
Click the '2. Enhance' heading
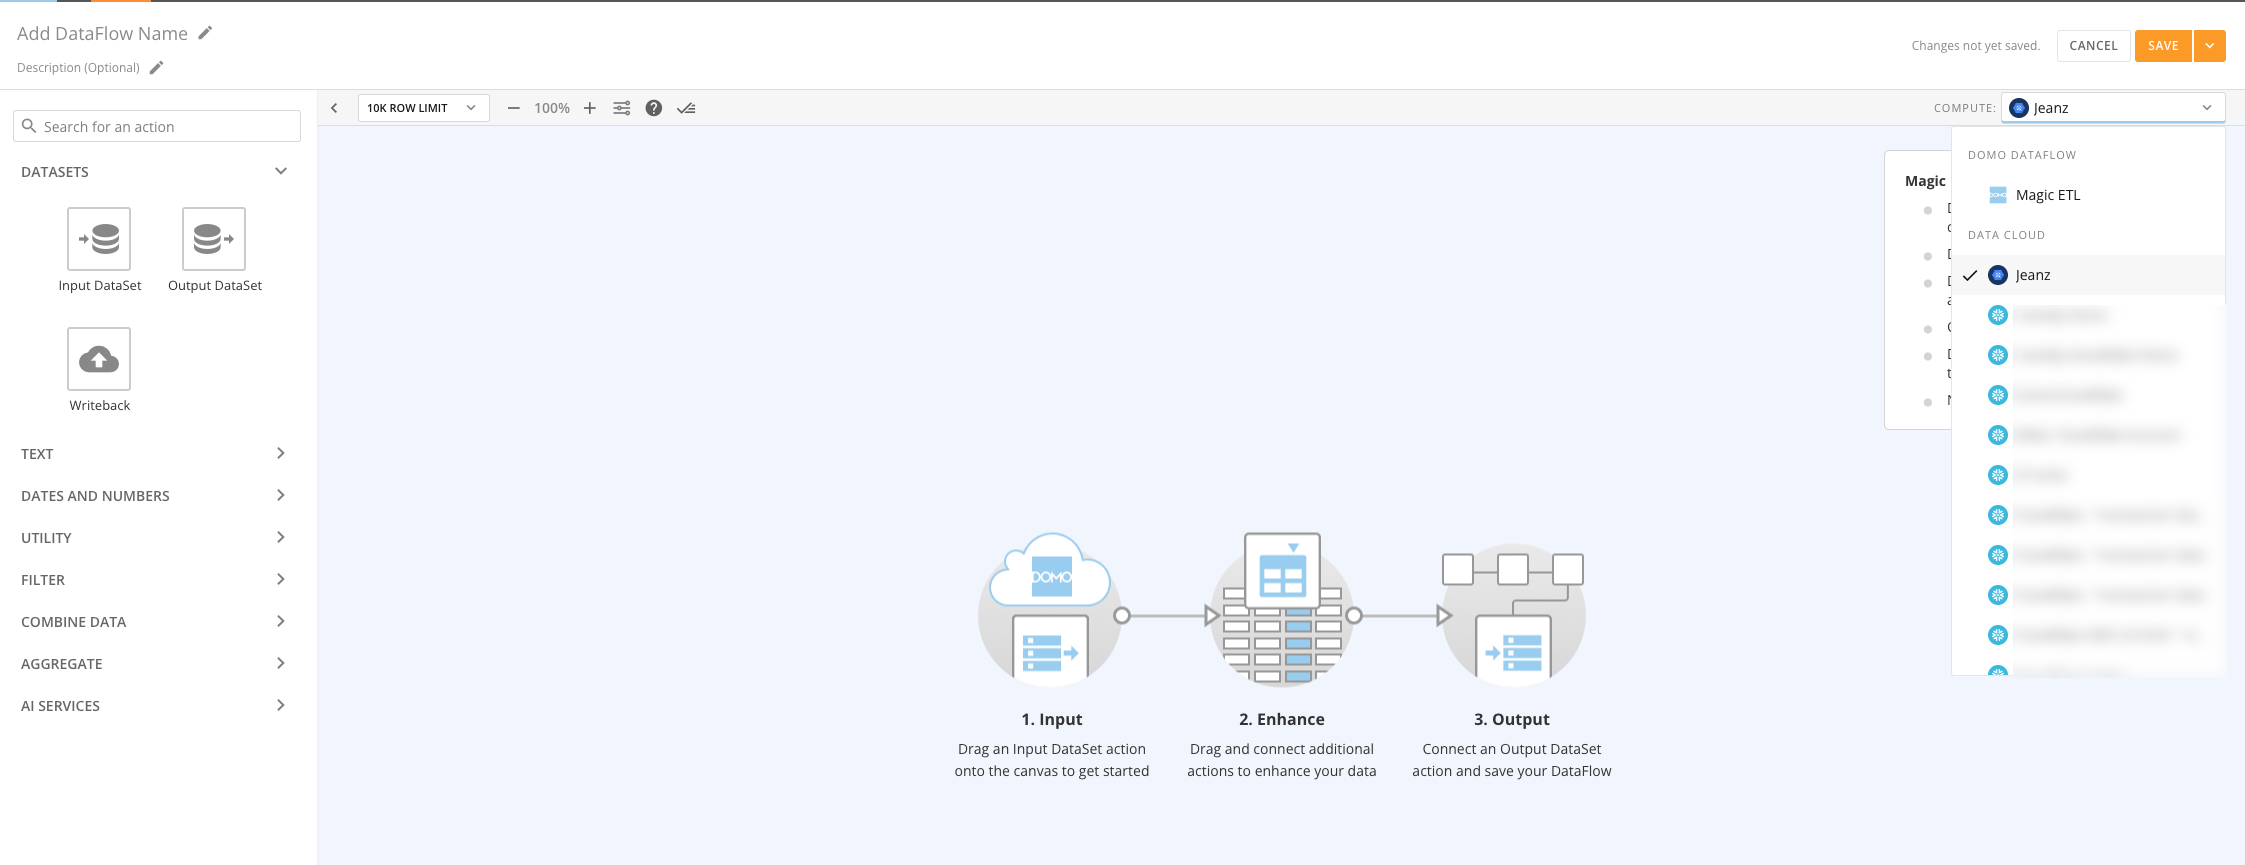1282,719
